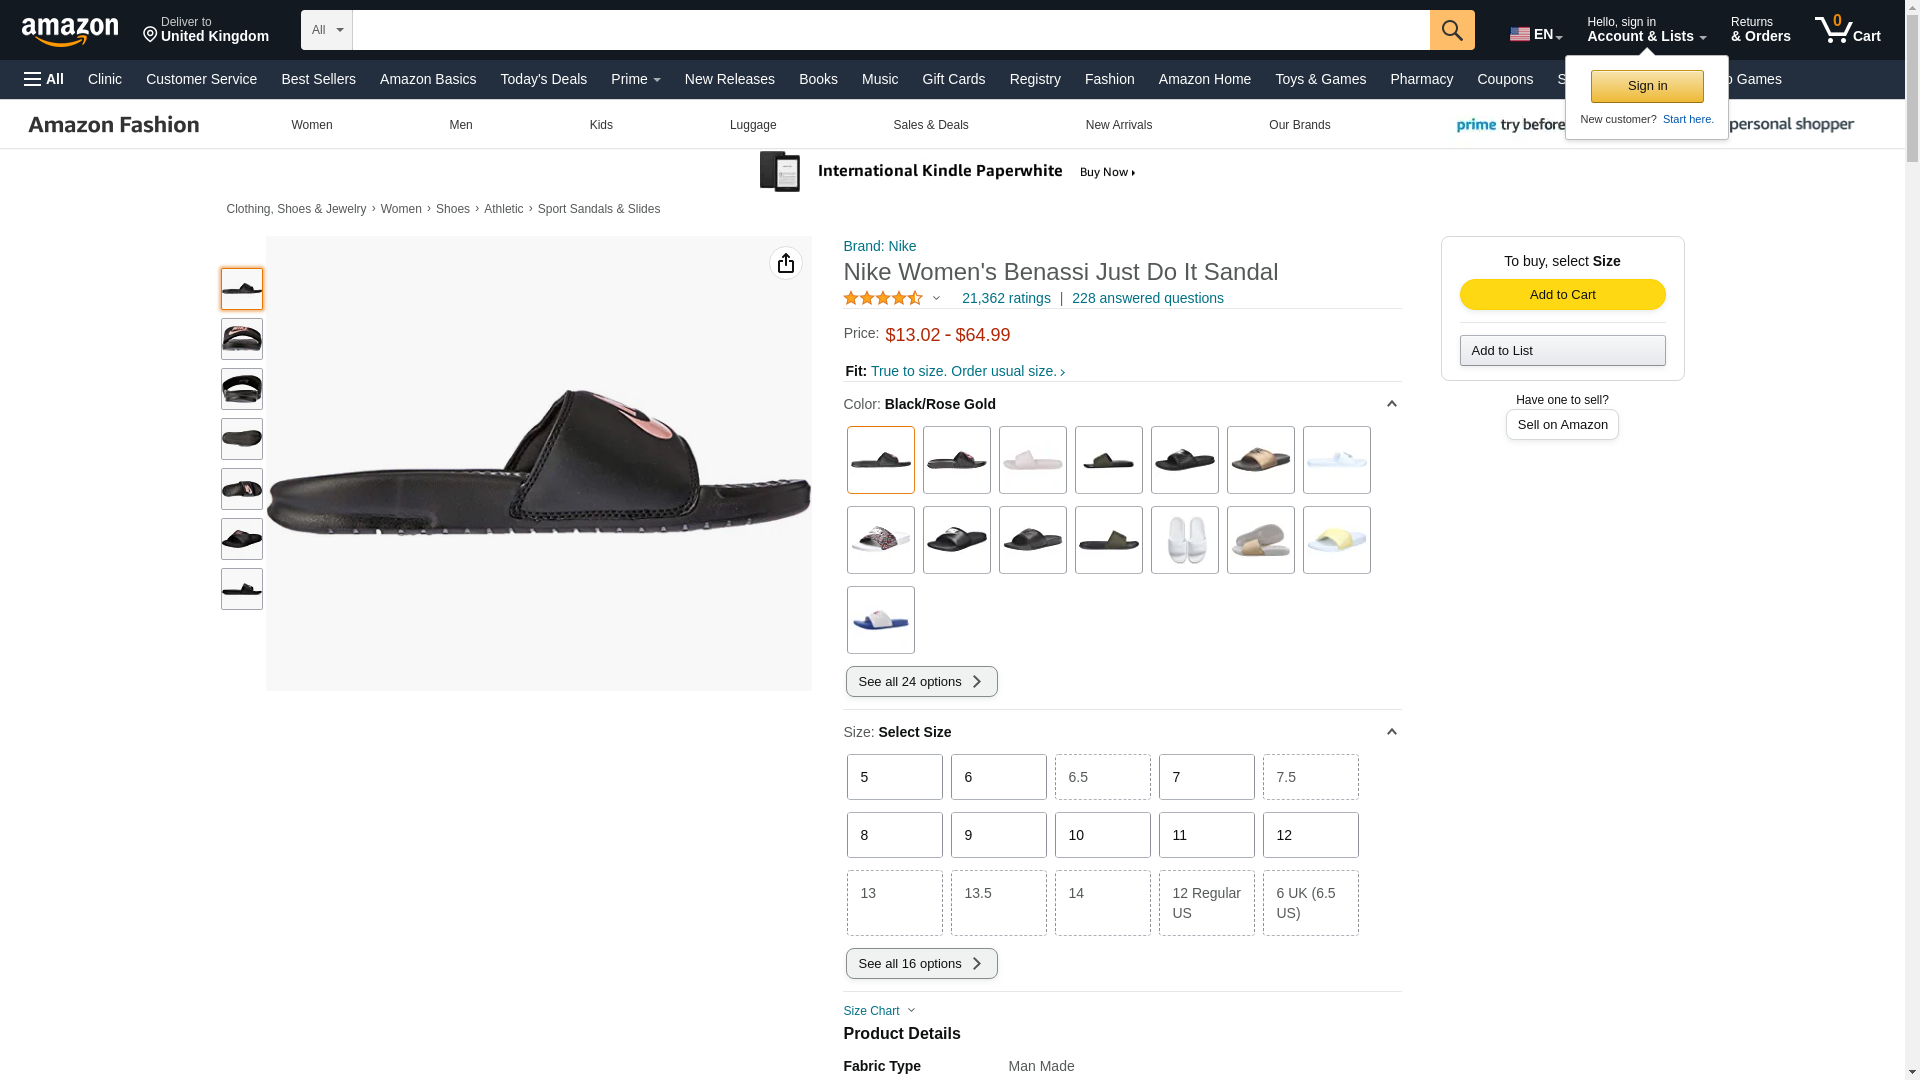Go to Women in Amazon Fashion menu
The height and width of the screenshot is (1080, 1920).
coord(311,125)
